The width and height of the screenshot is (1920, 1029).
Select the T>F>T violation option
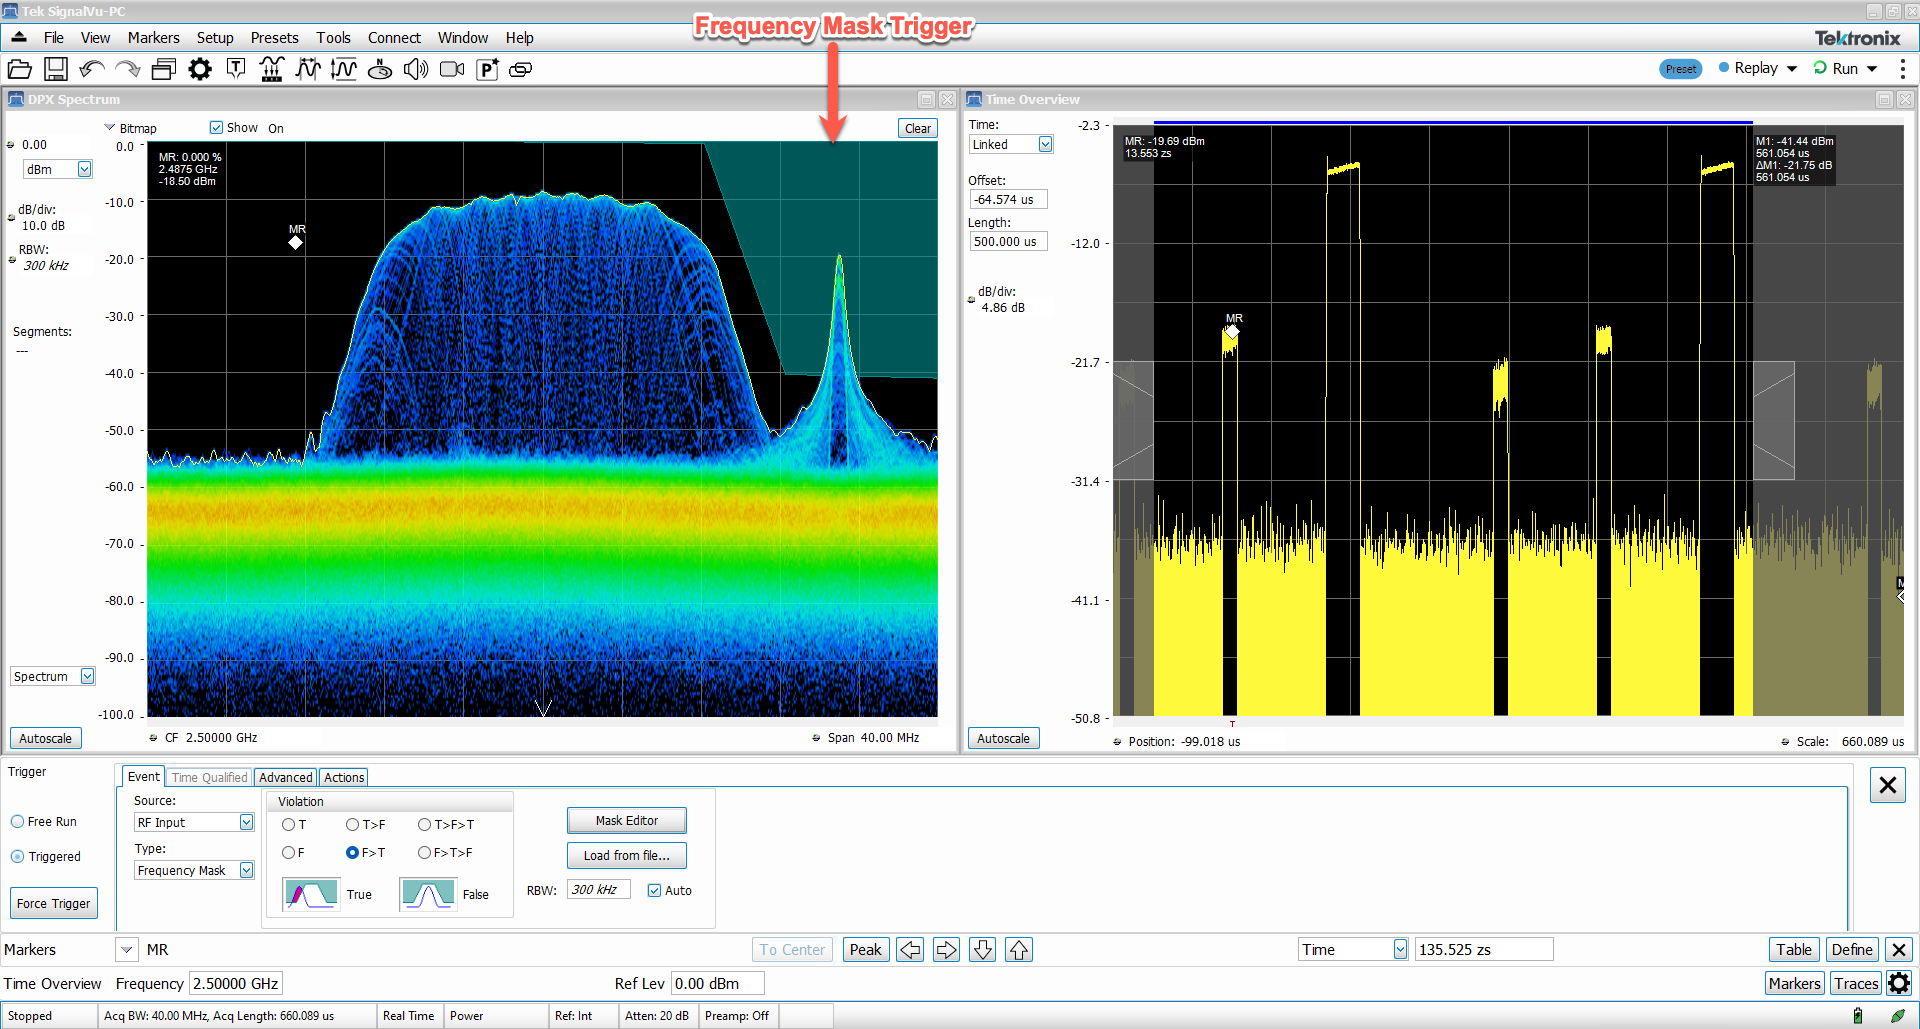click(425, 825)
